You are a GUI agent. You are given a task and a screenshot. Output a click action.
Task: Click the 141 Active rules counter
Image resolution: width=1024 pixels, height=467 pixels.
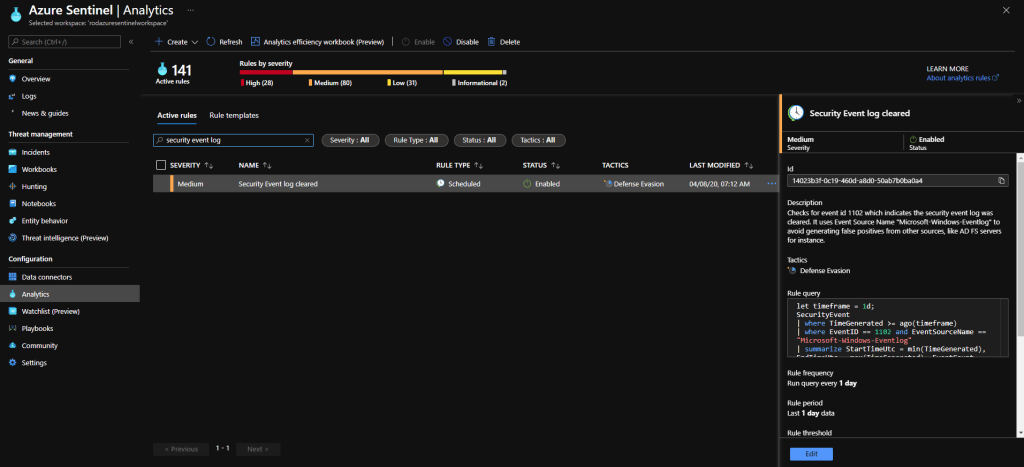click(174, 73)
